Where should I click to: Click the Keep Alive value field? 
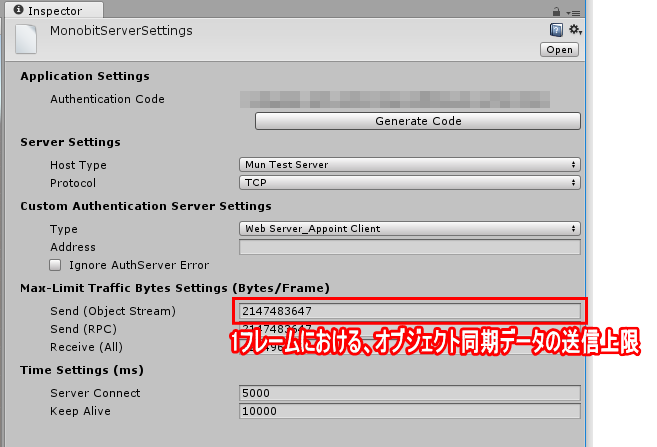pos(410,411)
